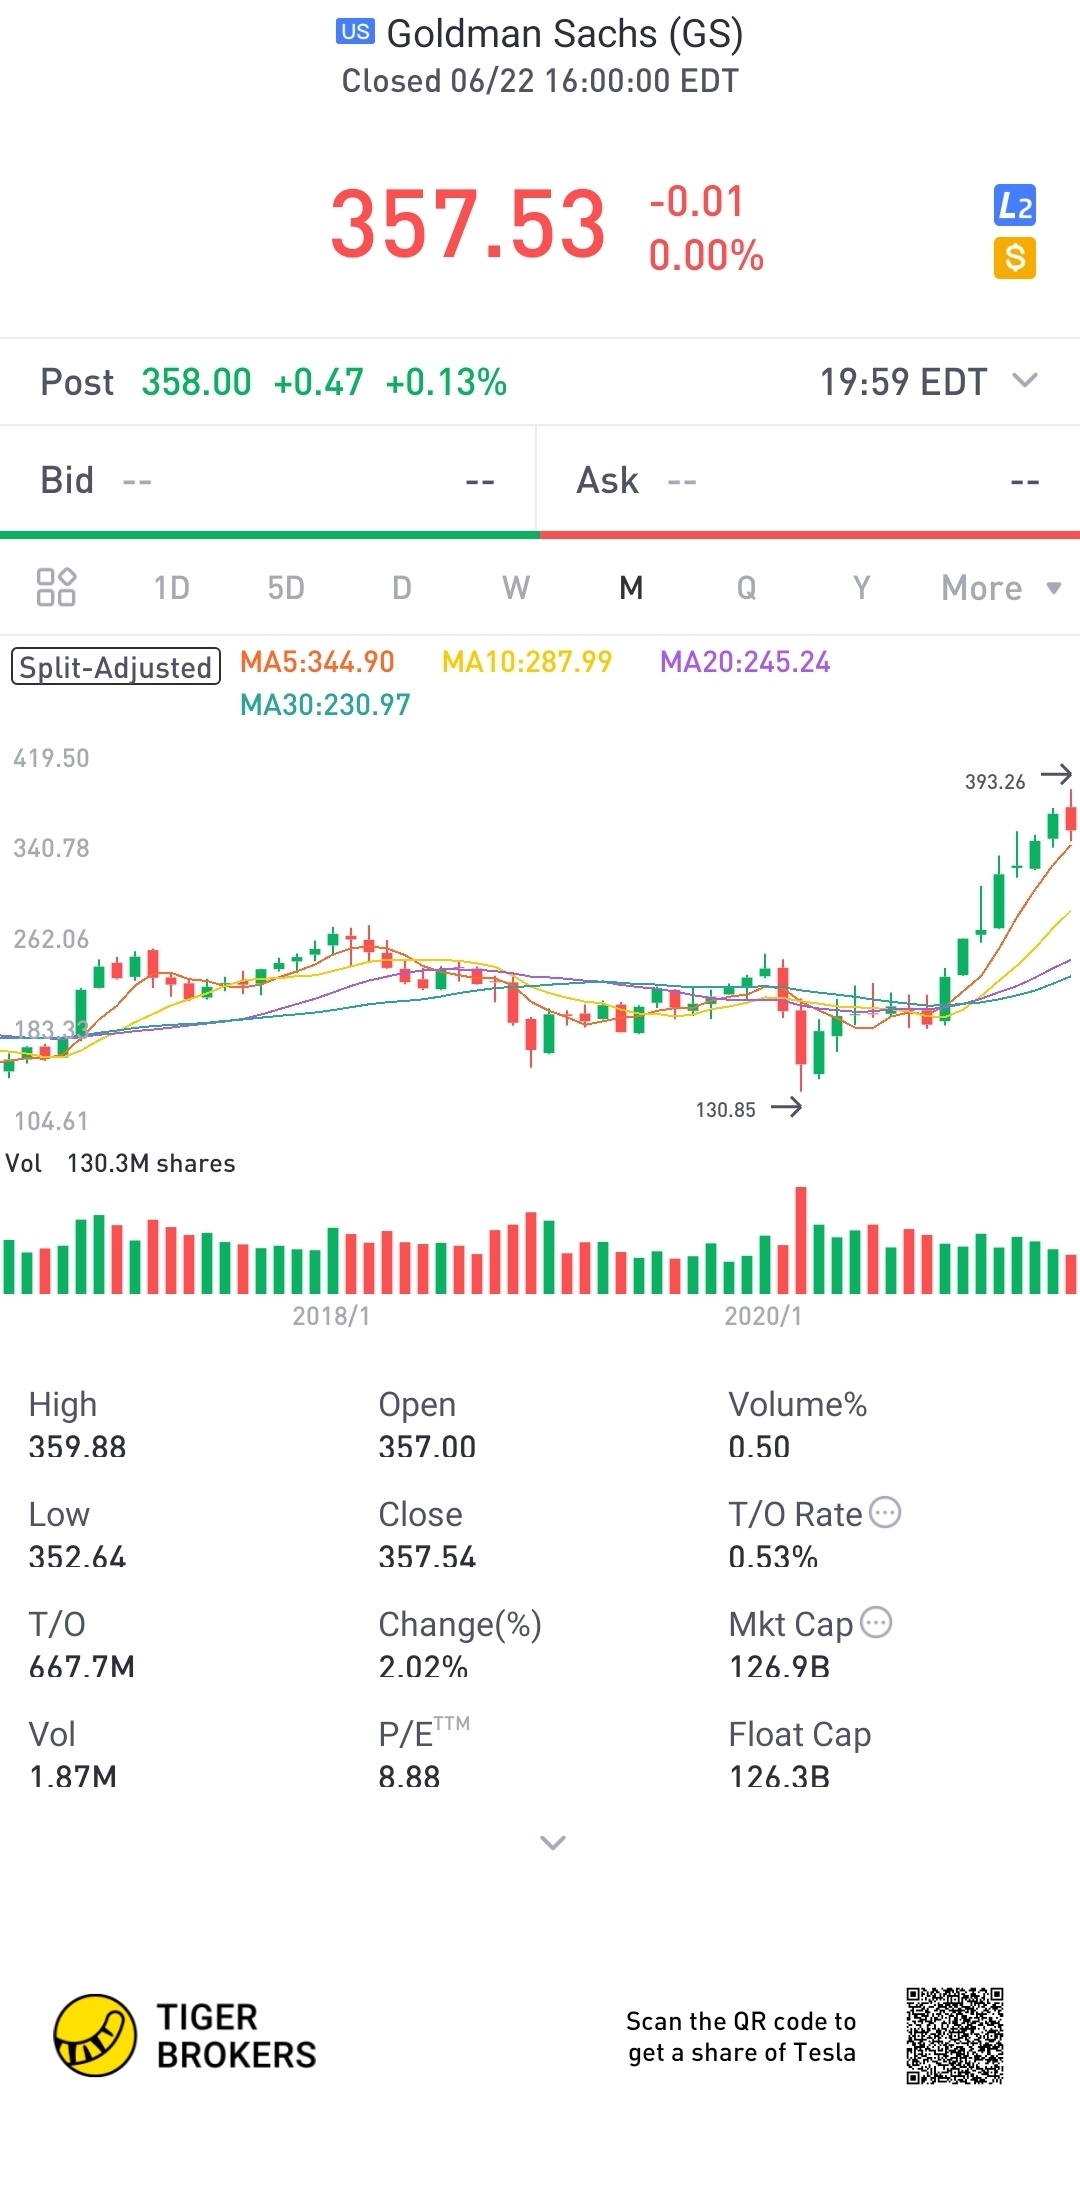Image resolution: width=1080 pixels, height=2187 pixels.
Task: Tap the High value 359.88
Action: 77,1447
